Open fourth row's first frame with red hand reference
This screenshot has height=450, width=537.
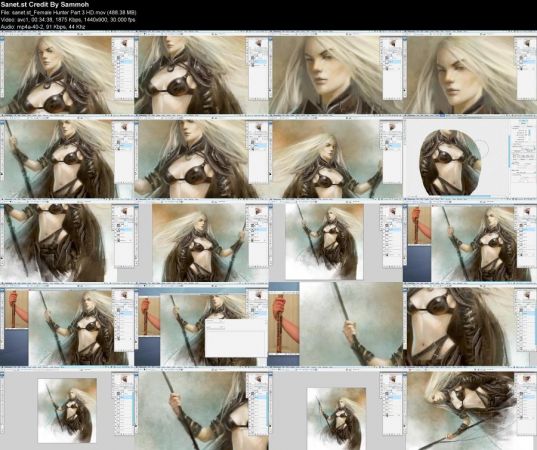(67, 325)
